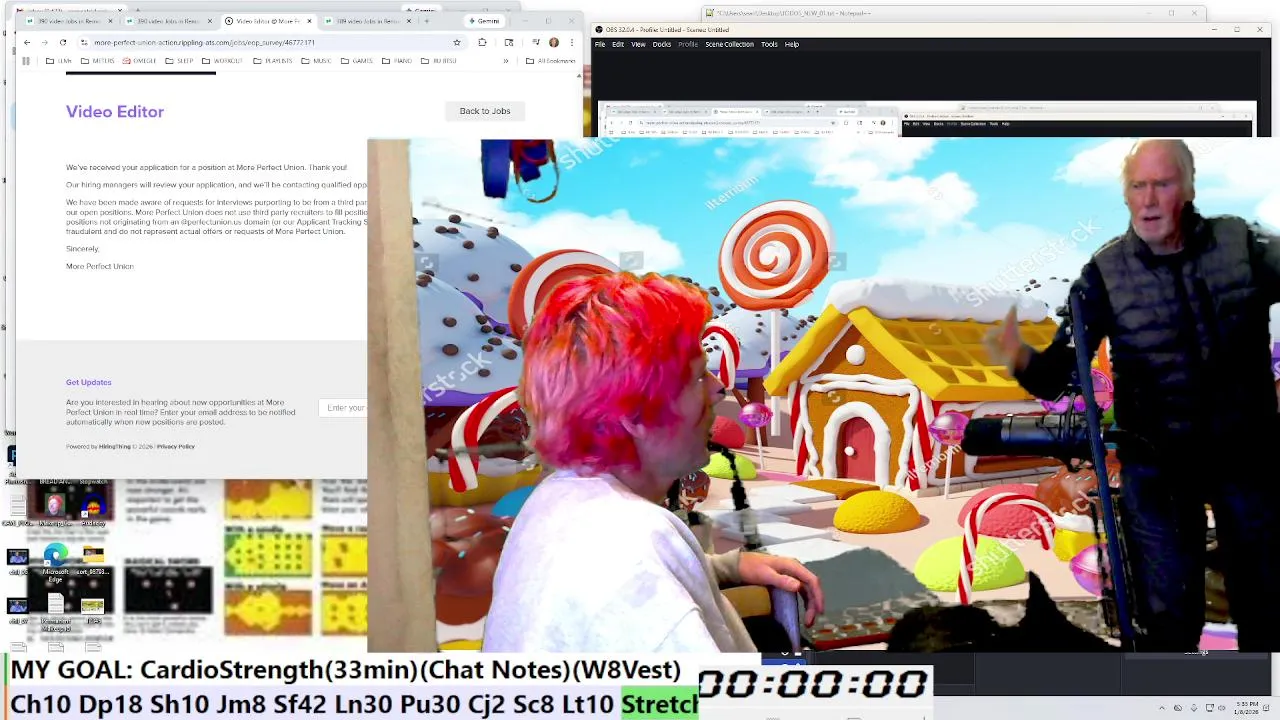Close the Video Editor tab
1280x720 pixels.
coord(309,21)
